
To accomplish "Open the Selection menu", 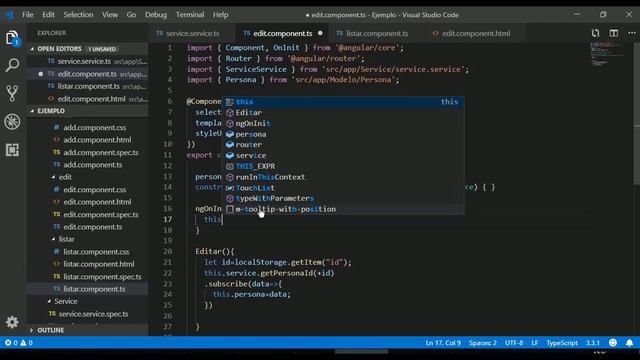I will click(78, 15).
